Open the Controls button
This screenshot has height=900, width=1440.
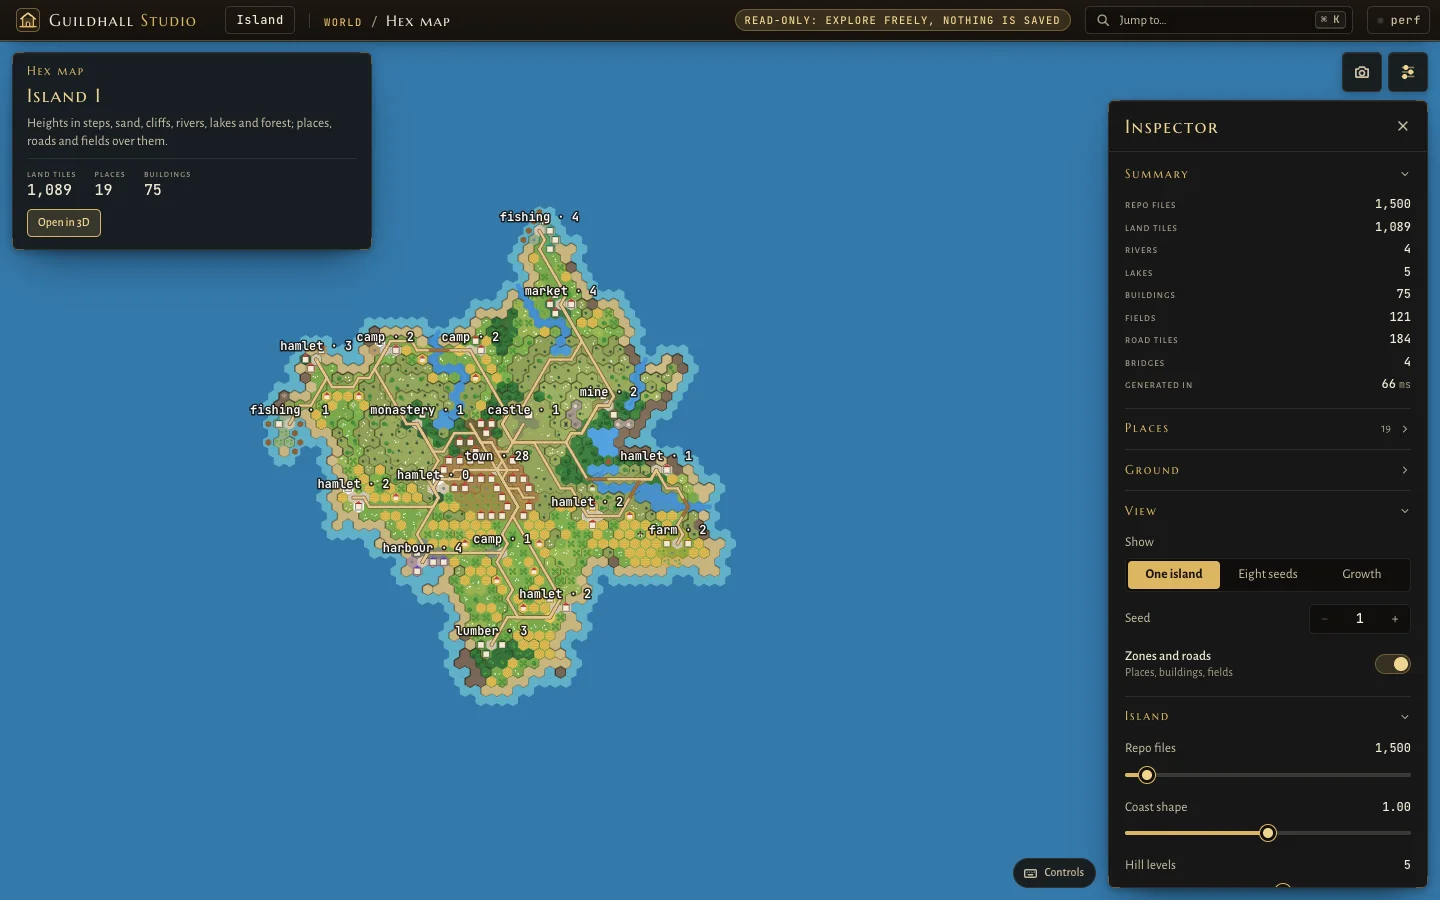pos(1054,873)
